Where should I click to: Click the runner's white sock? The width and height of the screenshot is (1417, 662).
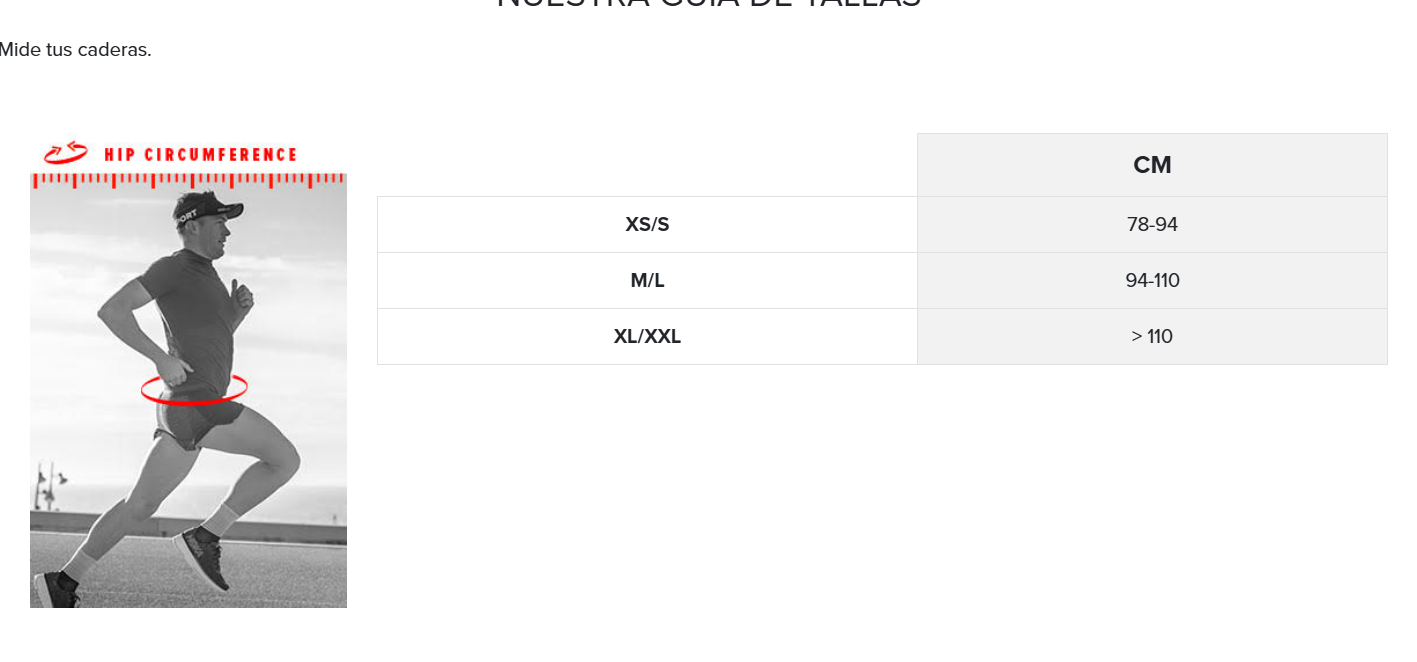[222, 519]
